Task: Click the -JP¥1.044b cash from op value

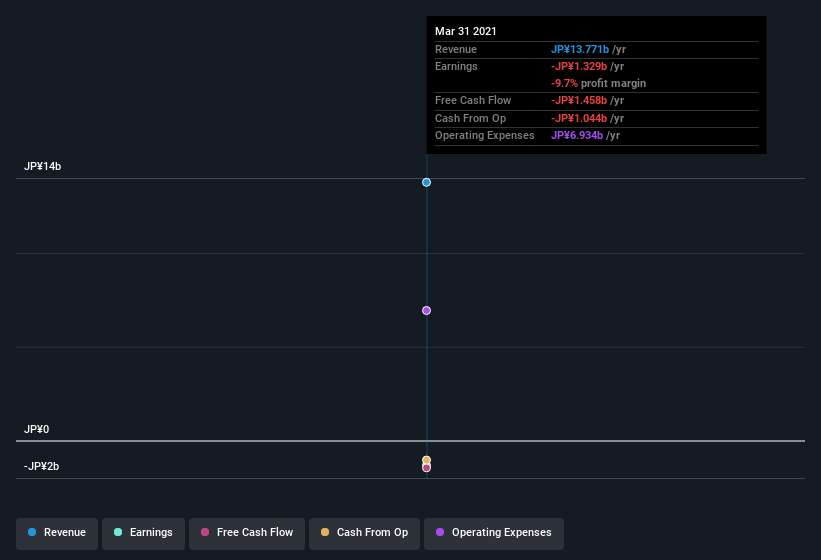Action: 579,118
